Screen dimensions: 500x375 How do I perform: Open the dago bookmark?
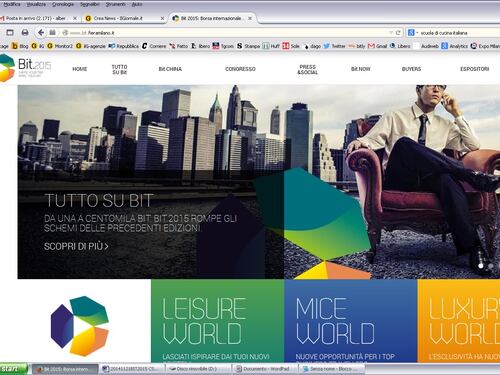312,46
